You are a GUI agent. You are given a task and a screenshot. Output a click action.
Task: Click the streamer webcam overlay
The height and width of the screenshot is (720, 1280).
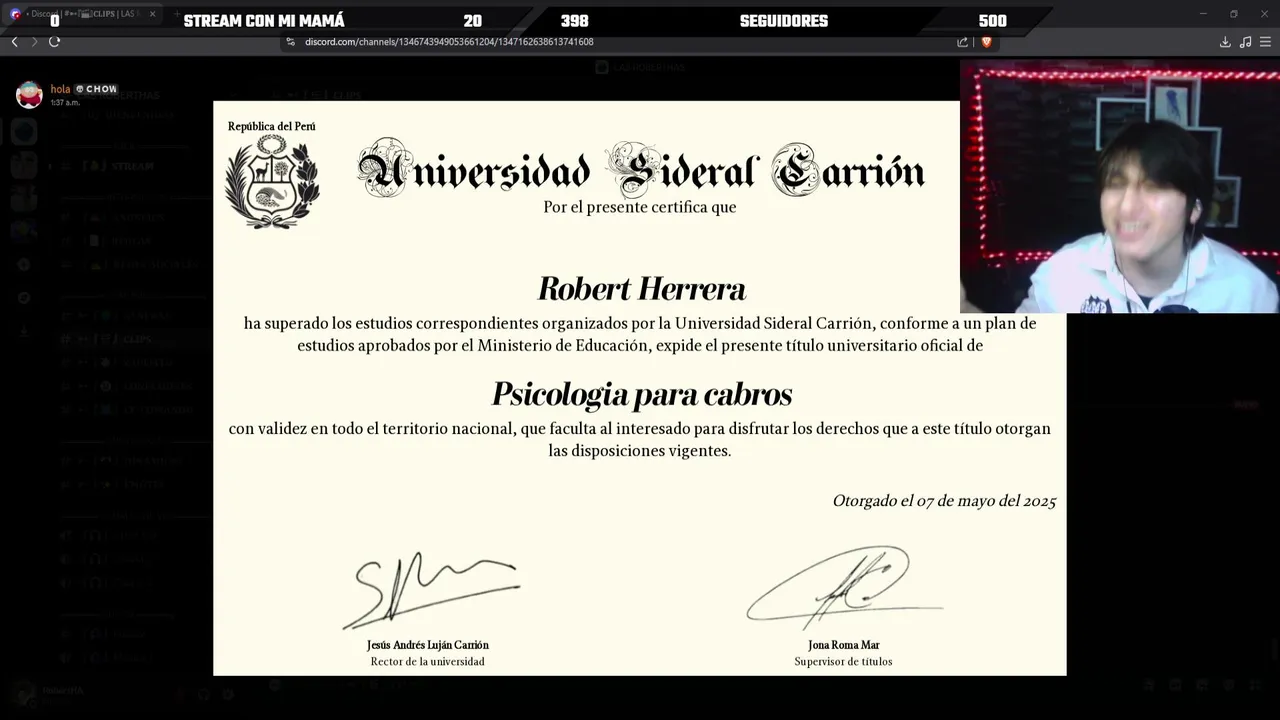click(1120, 187)
